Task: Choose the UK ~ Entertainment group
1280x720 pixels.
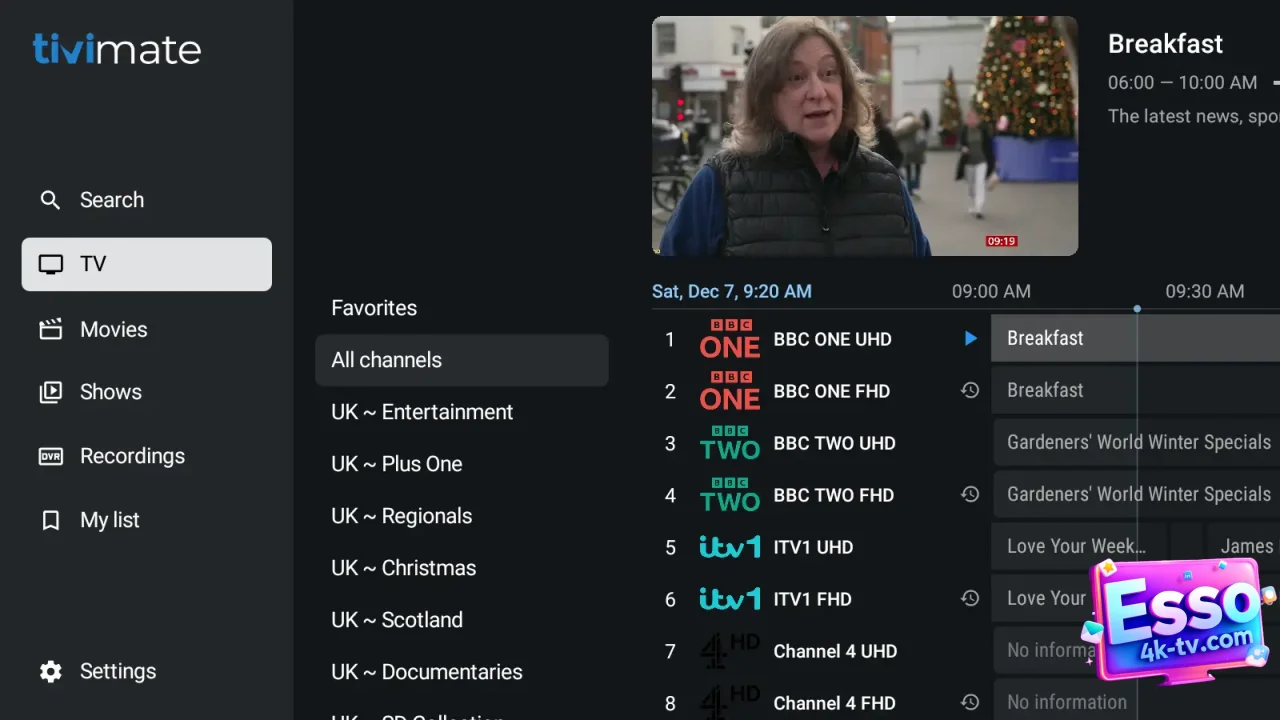Action: click(x=422, y=412)
